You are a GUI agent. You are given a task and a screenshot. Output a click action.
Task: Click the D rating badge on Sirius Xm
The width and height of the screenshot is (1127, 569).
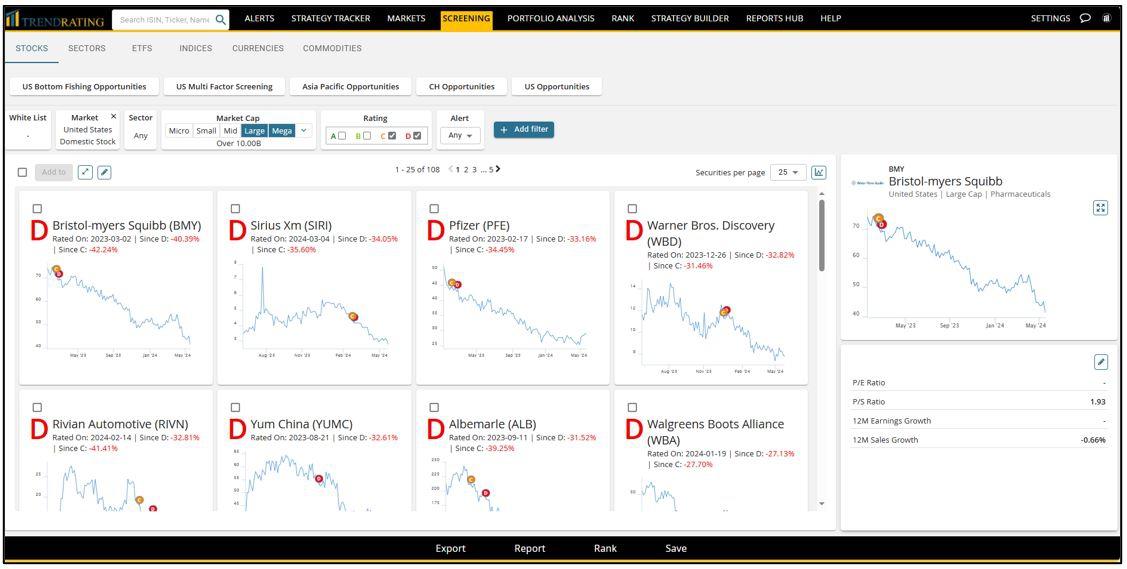[x=237, y=231]
